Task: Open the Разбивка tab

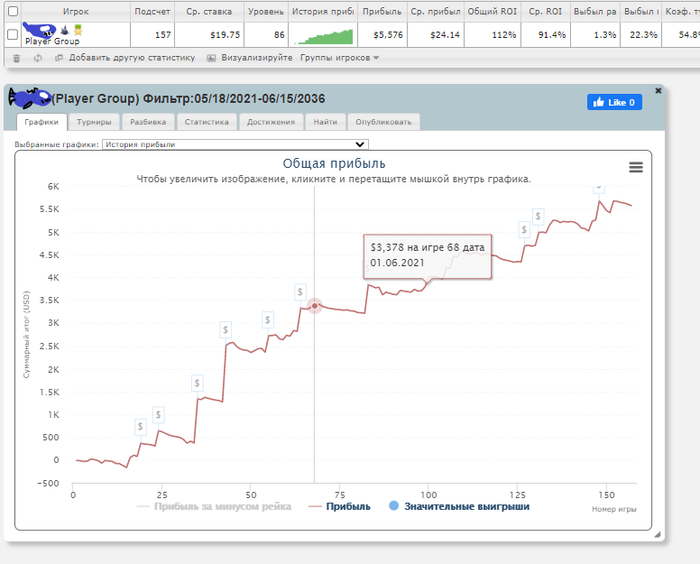Action: 148,122
